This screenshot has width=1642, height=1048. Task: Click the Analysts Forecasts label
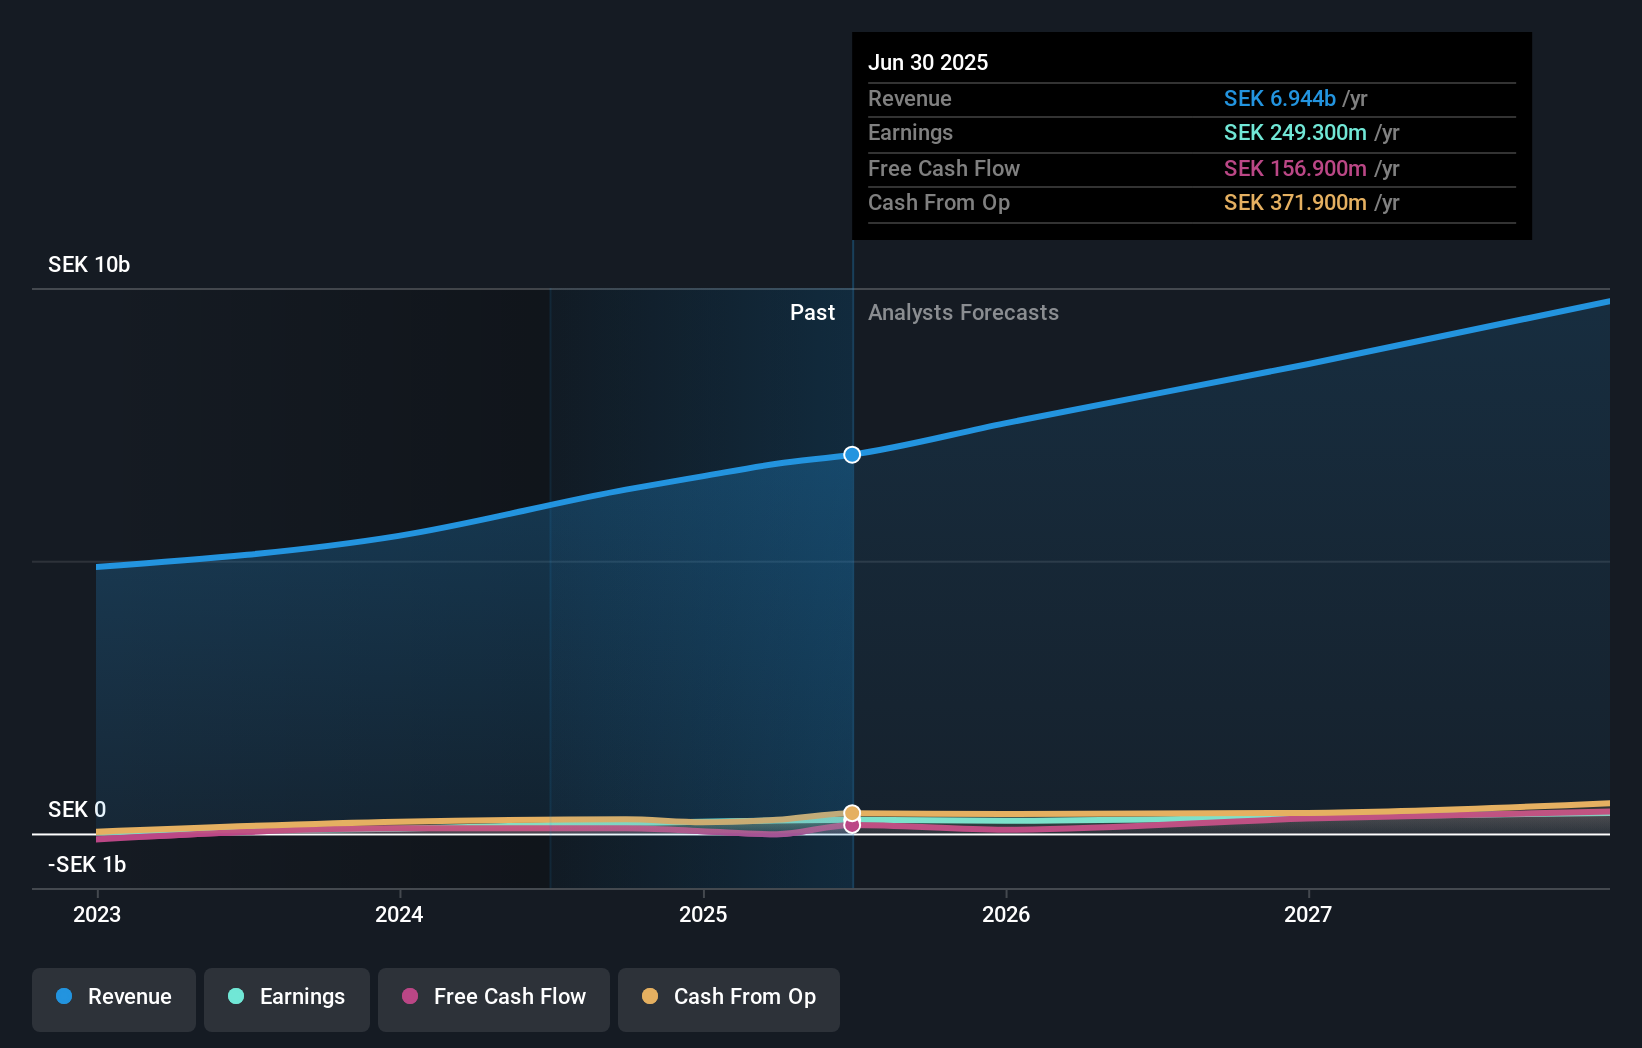tap(963, 313)
